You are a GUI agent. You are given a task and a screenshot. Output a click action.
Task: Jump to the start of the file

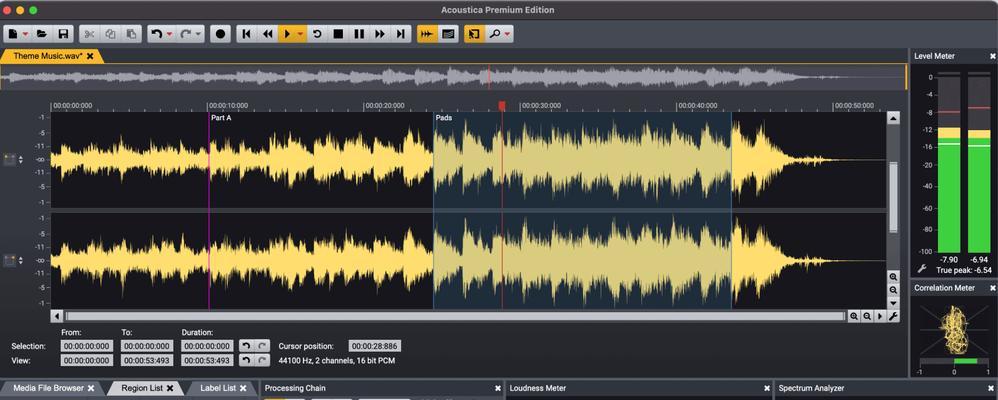click(246, 34)
